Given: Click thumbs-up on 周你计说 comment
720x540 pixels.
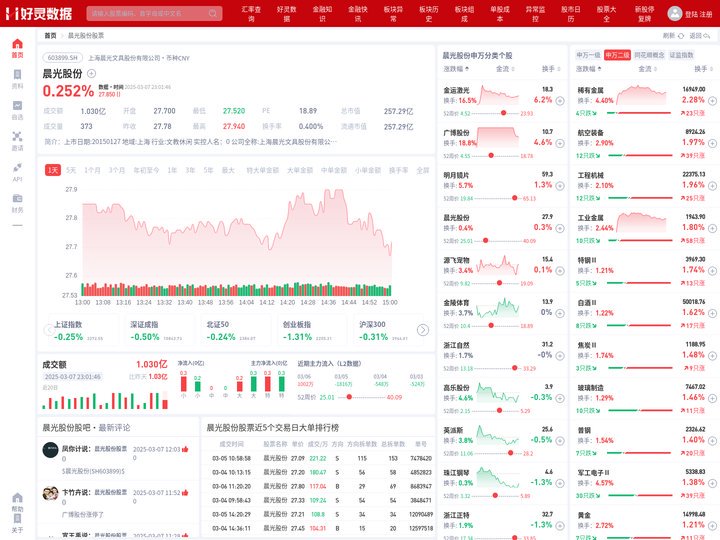Looking at the screenshot, I should click(x=185, y=449).
